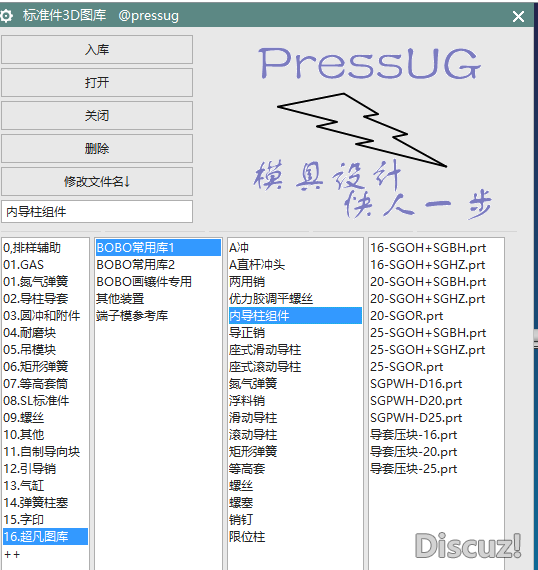Viewport: 538px width, 570px height.
Task: Select 优力胶调平螺丝 item
Action: [295, 299]
